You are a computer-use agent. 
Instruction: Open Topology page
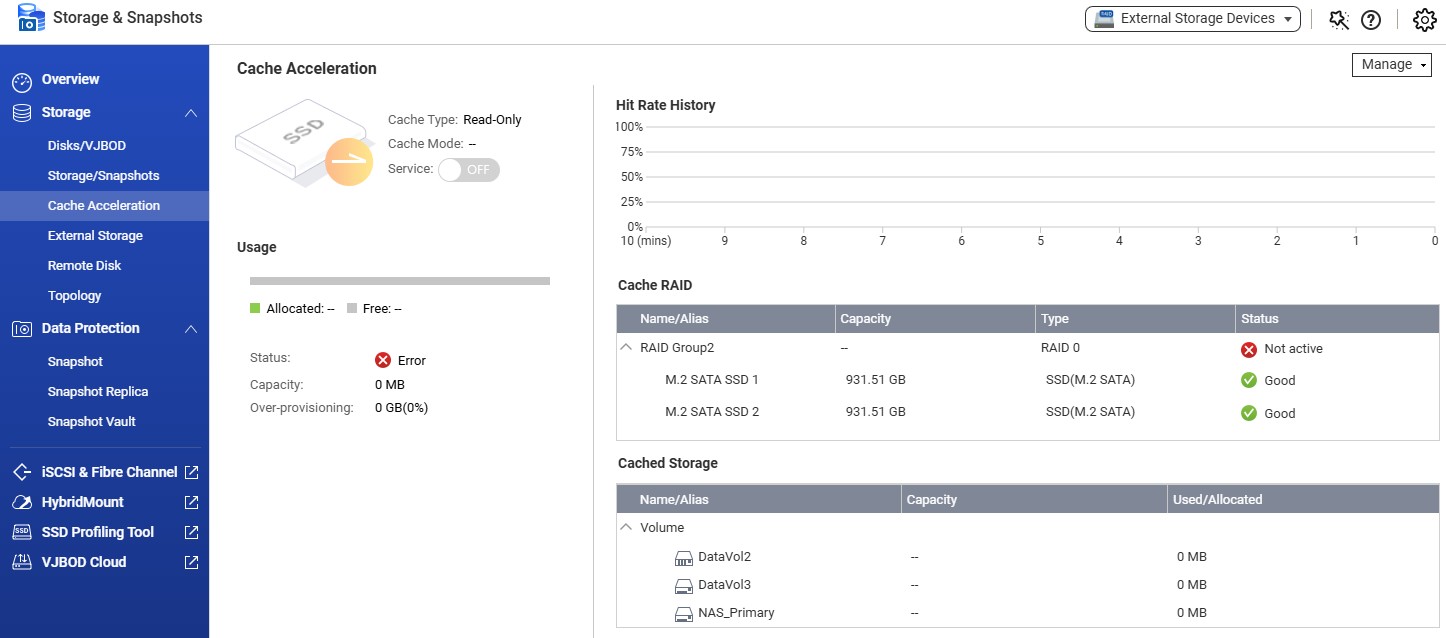75,296
